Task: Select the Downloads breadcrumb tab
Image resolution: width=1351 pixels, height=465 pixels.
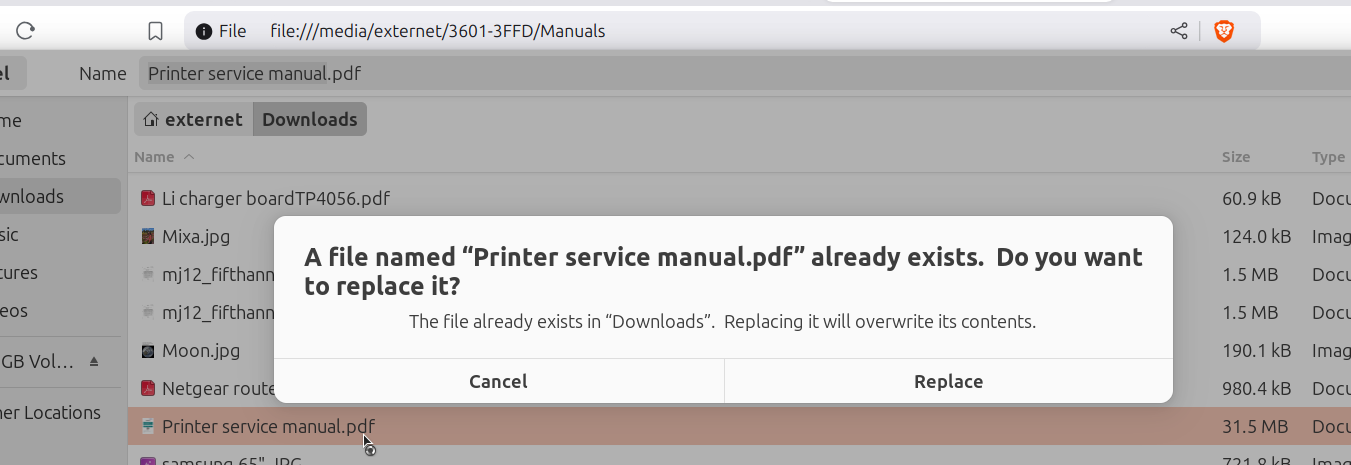Action: [310, 119]
